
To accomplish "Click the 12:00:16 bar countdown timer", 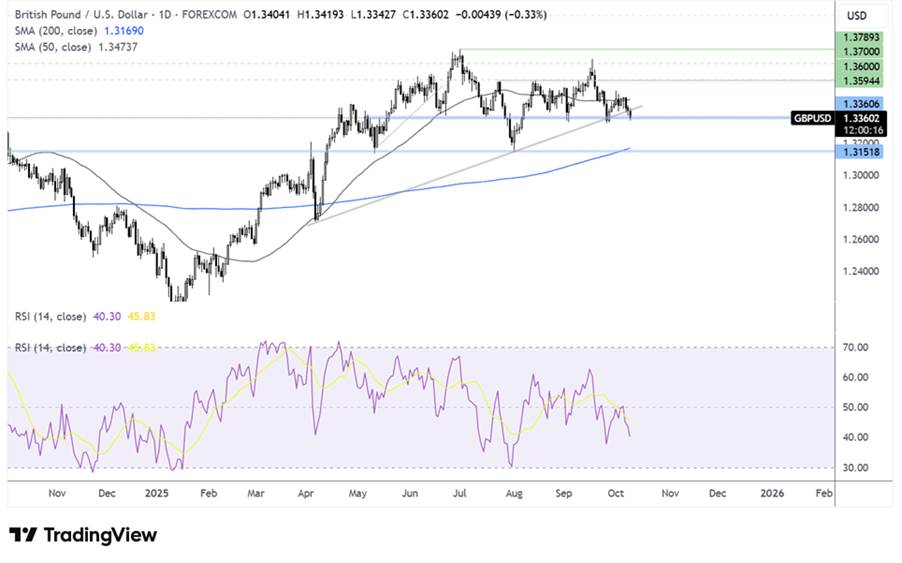I will [860, 130].
